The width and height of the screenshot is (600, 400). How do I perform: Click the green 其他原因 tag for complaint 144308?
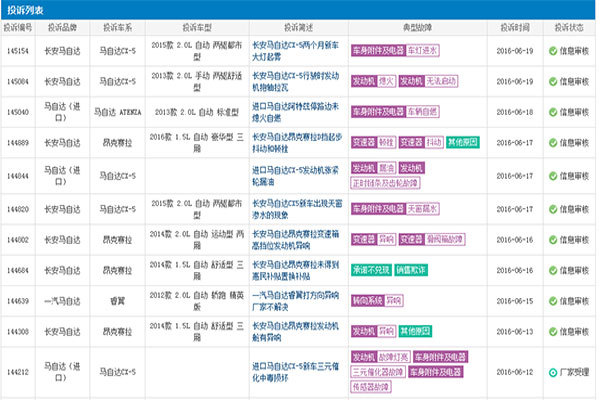pyautogui.click(x=415, y=331)
